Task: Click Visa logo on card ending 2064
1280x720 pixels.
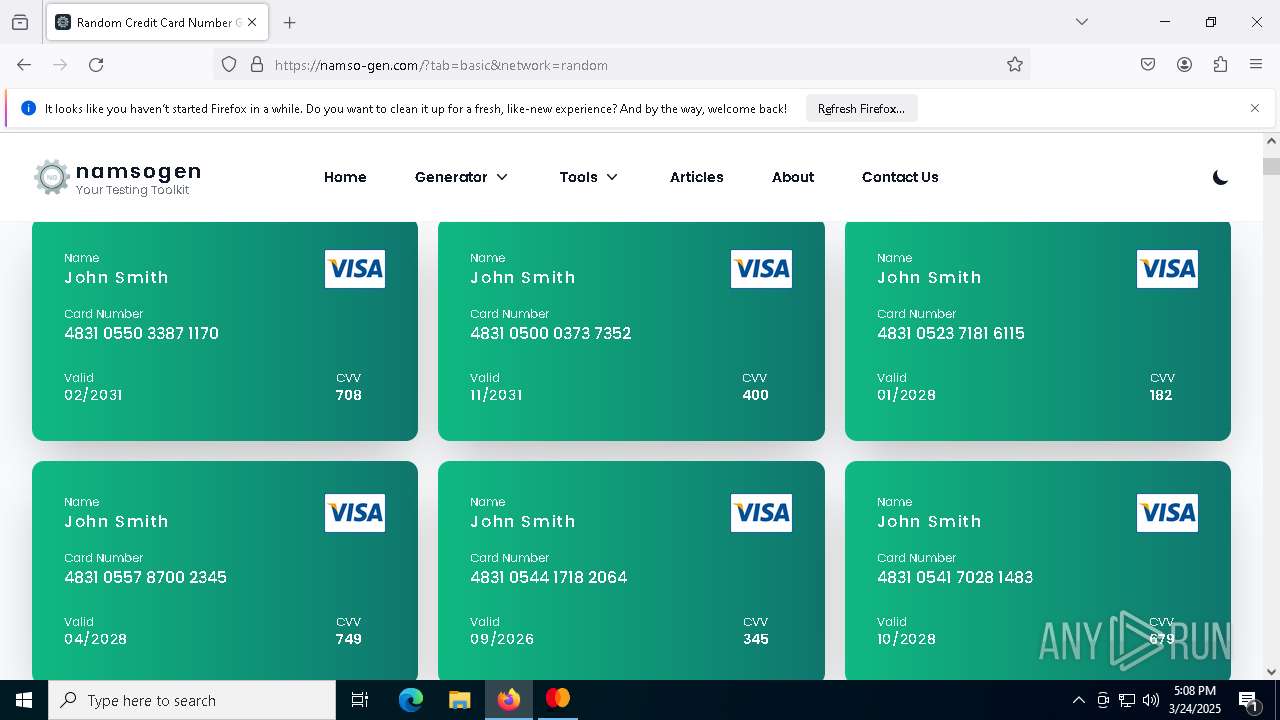Action: 761,513
